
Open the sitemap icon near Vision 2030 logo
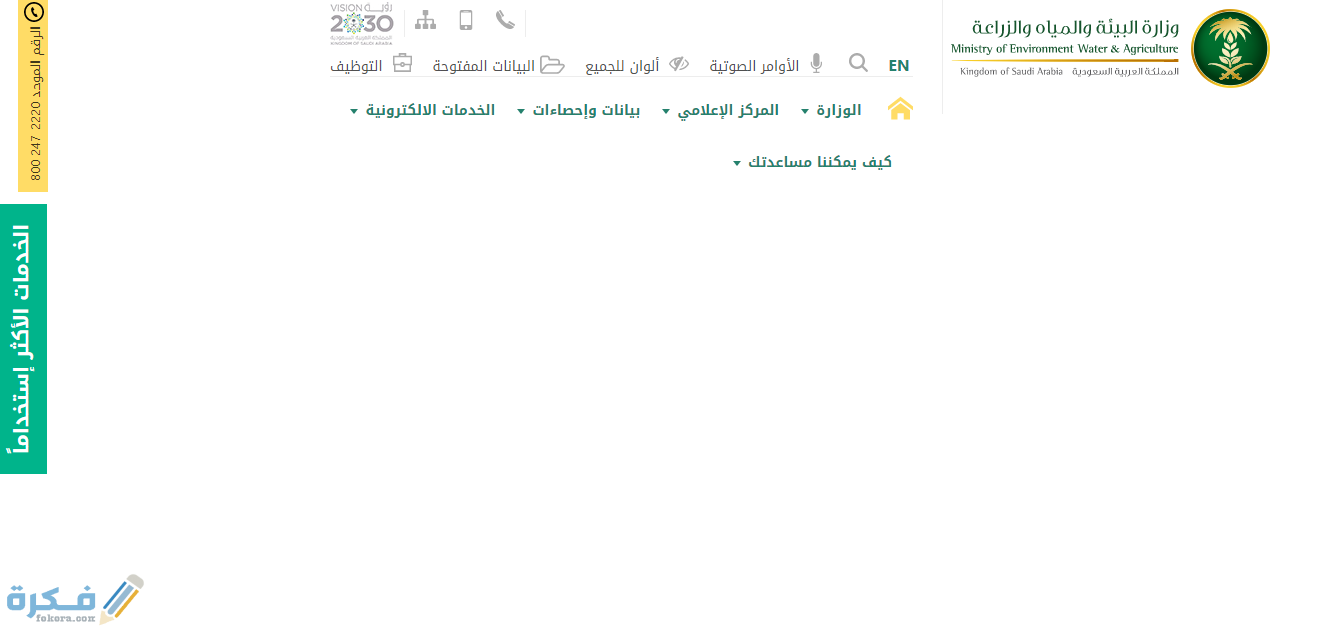(425, 19)
